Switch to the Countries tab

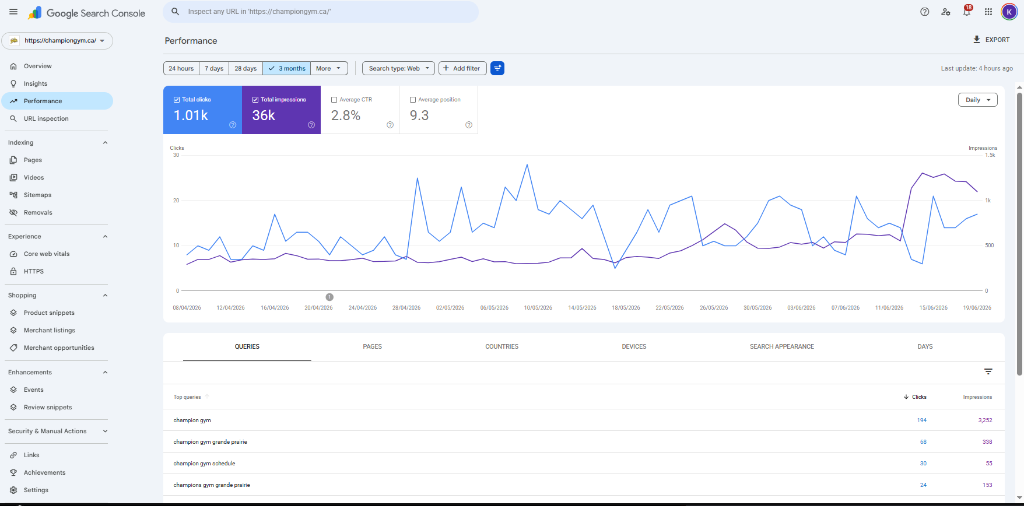click(x=502, y=347)
